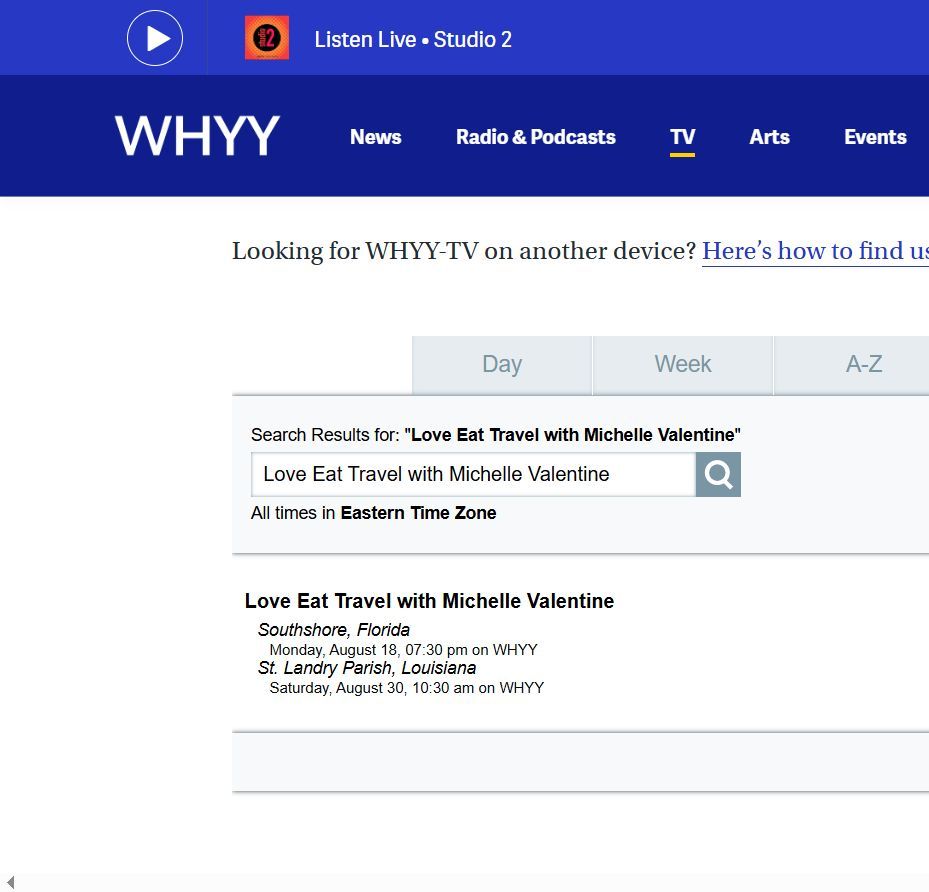Open the Arts menu
Viewport: 929px width, 892px height.
click(769, 137)
